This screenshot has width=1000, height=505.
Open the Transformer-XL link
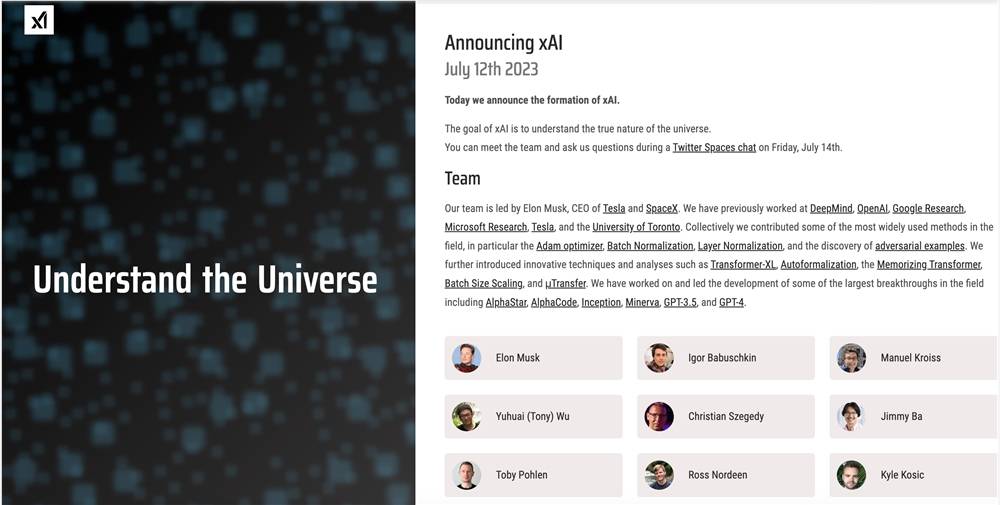point(742,265)
